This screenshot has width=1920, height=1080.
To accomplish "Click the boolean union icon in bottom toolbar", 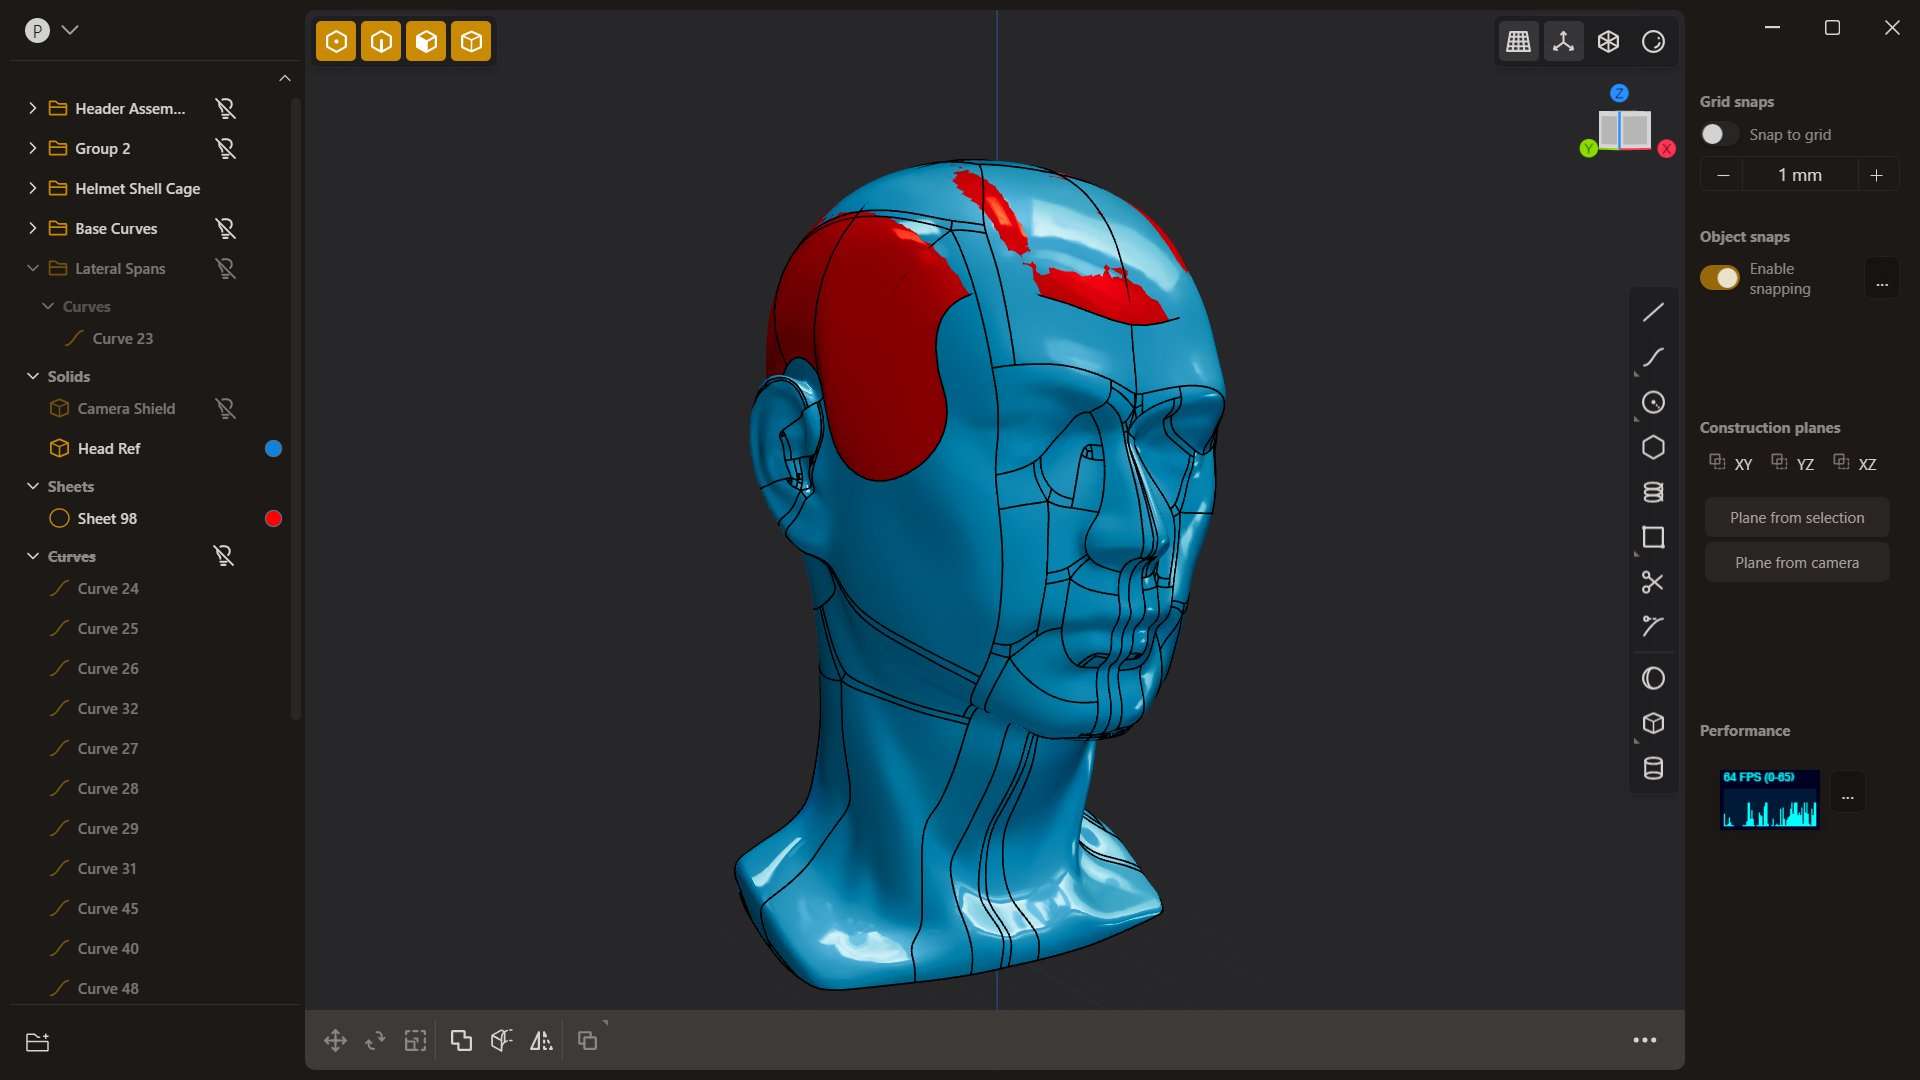I will pyautogui.click(x=461, y=1041).
